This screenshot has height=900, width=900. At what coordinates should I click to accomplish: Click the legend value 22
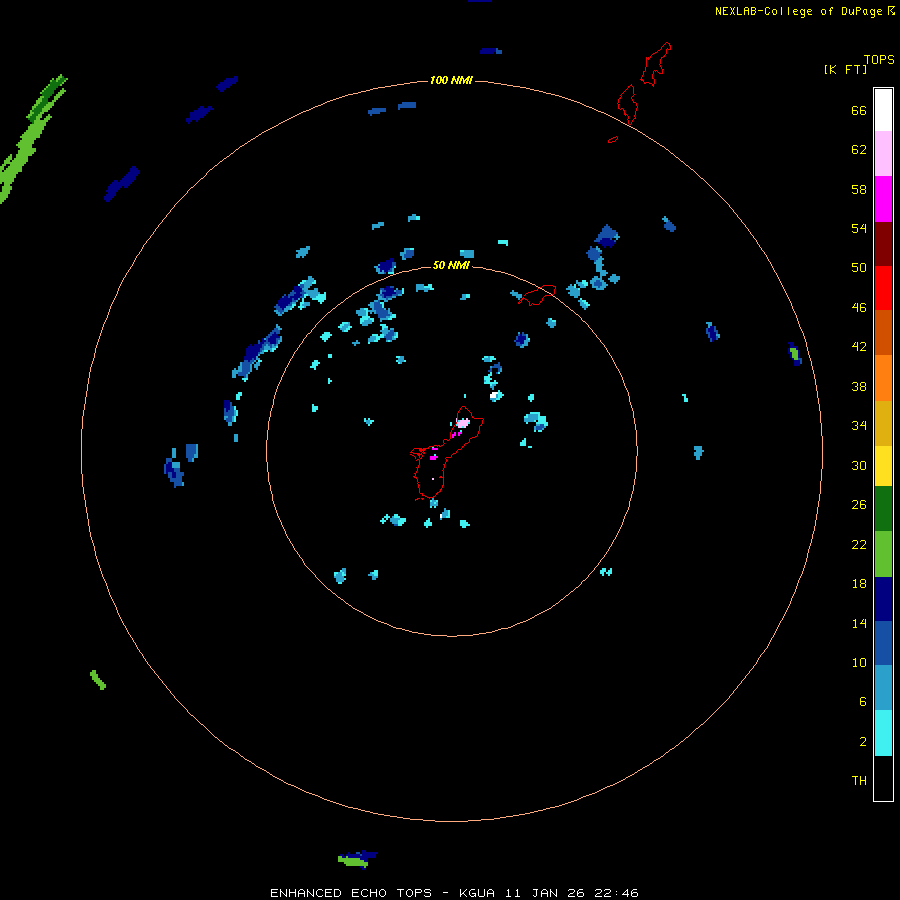point(859,545)
